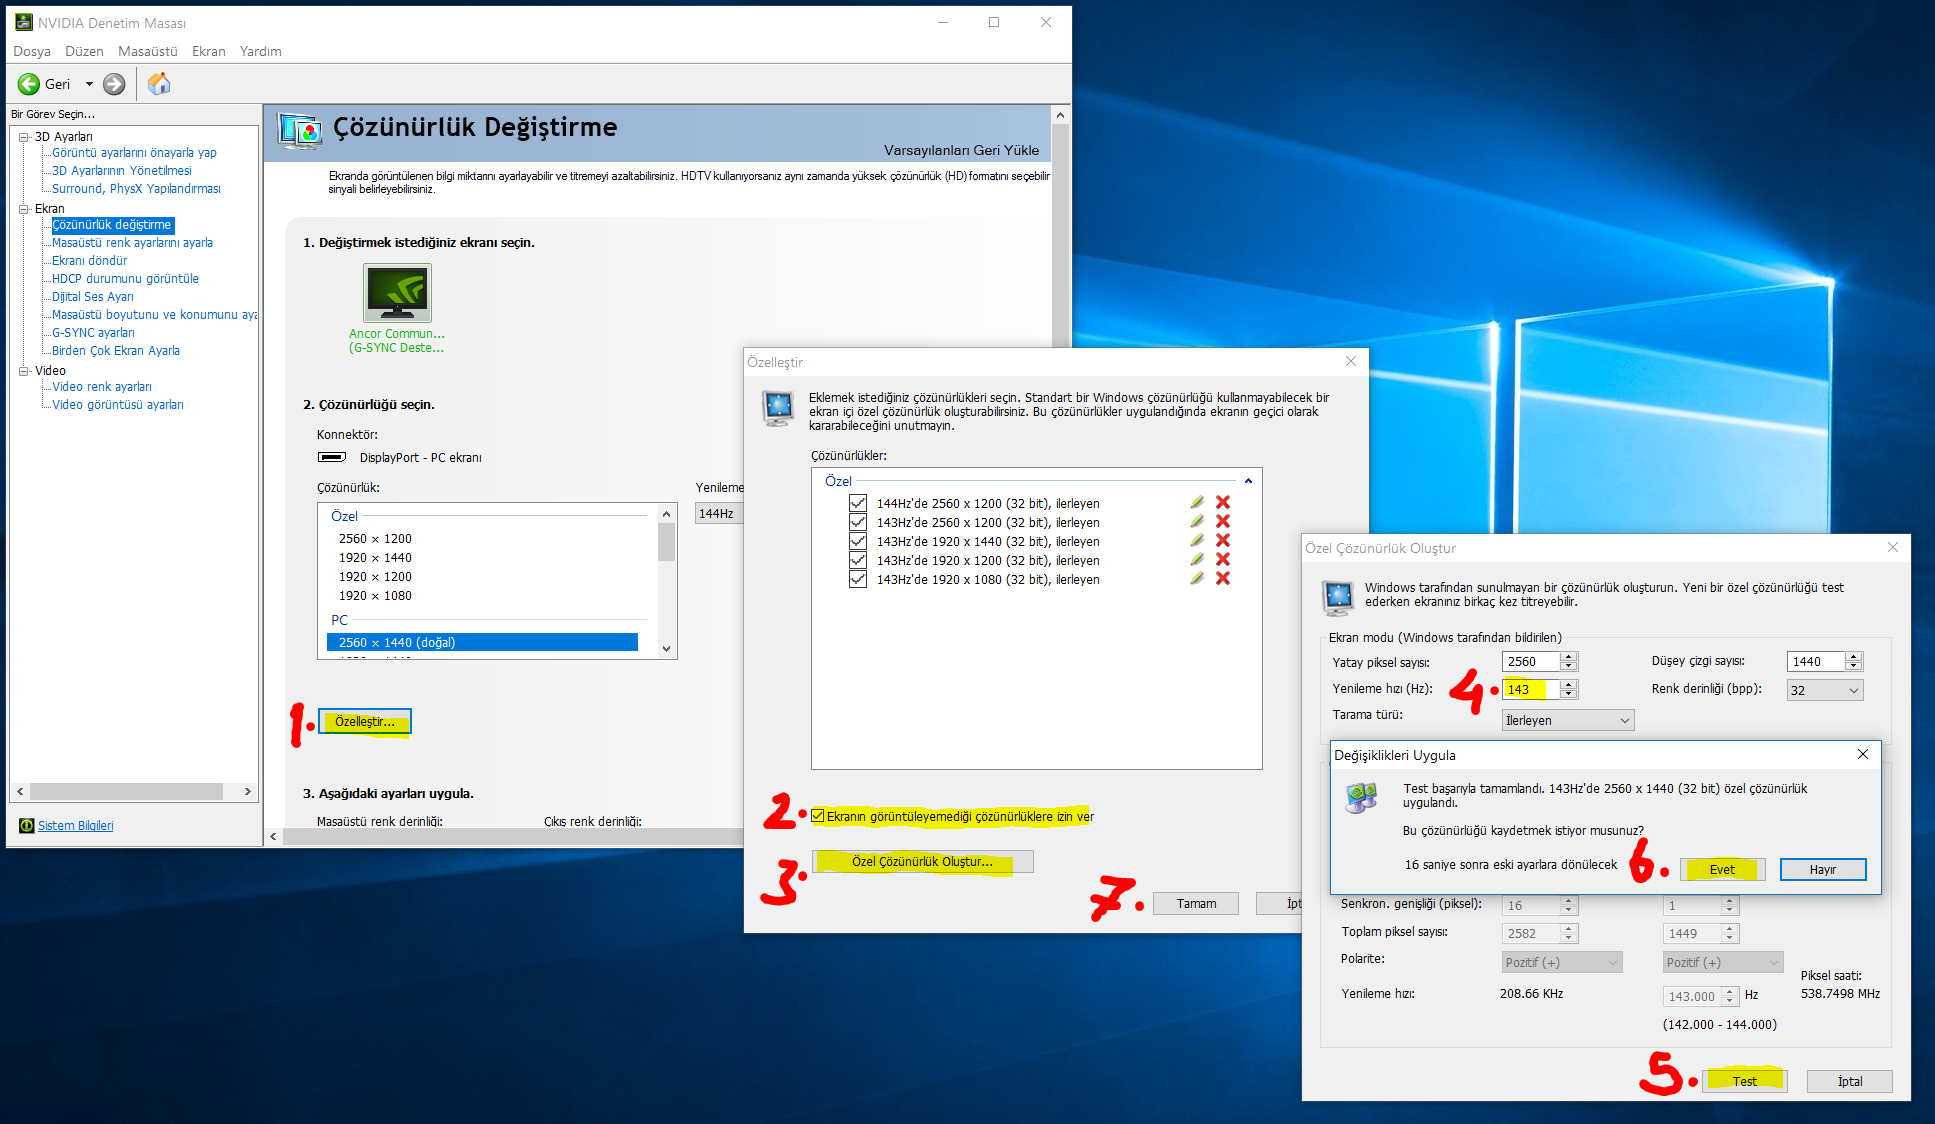
Task: Click resolution list scrollbar down arrow
Action: click(x=667, y=648)
